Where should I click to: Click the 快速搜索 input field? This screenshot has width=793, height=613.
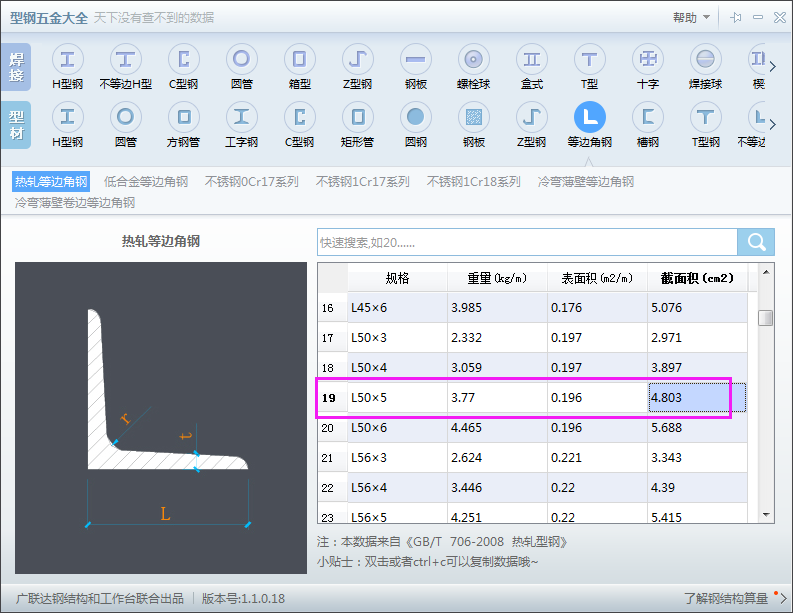pyautogui.click(x=526, y=242)
